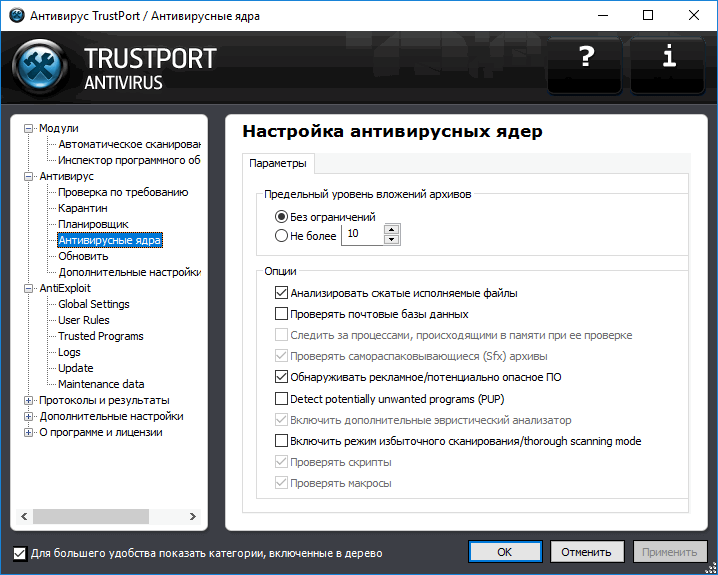This screenshot has height=575, width=718.
Task: Open 'Global Settings' tree item
Action: pos(94,304)
